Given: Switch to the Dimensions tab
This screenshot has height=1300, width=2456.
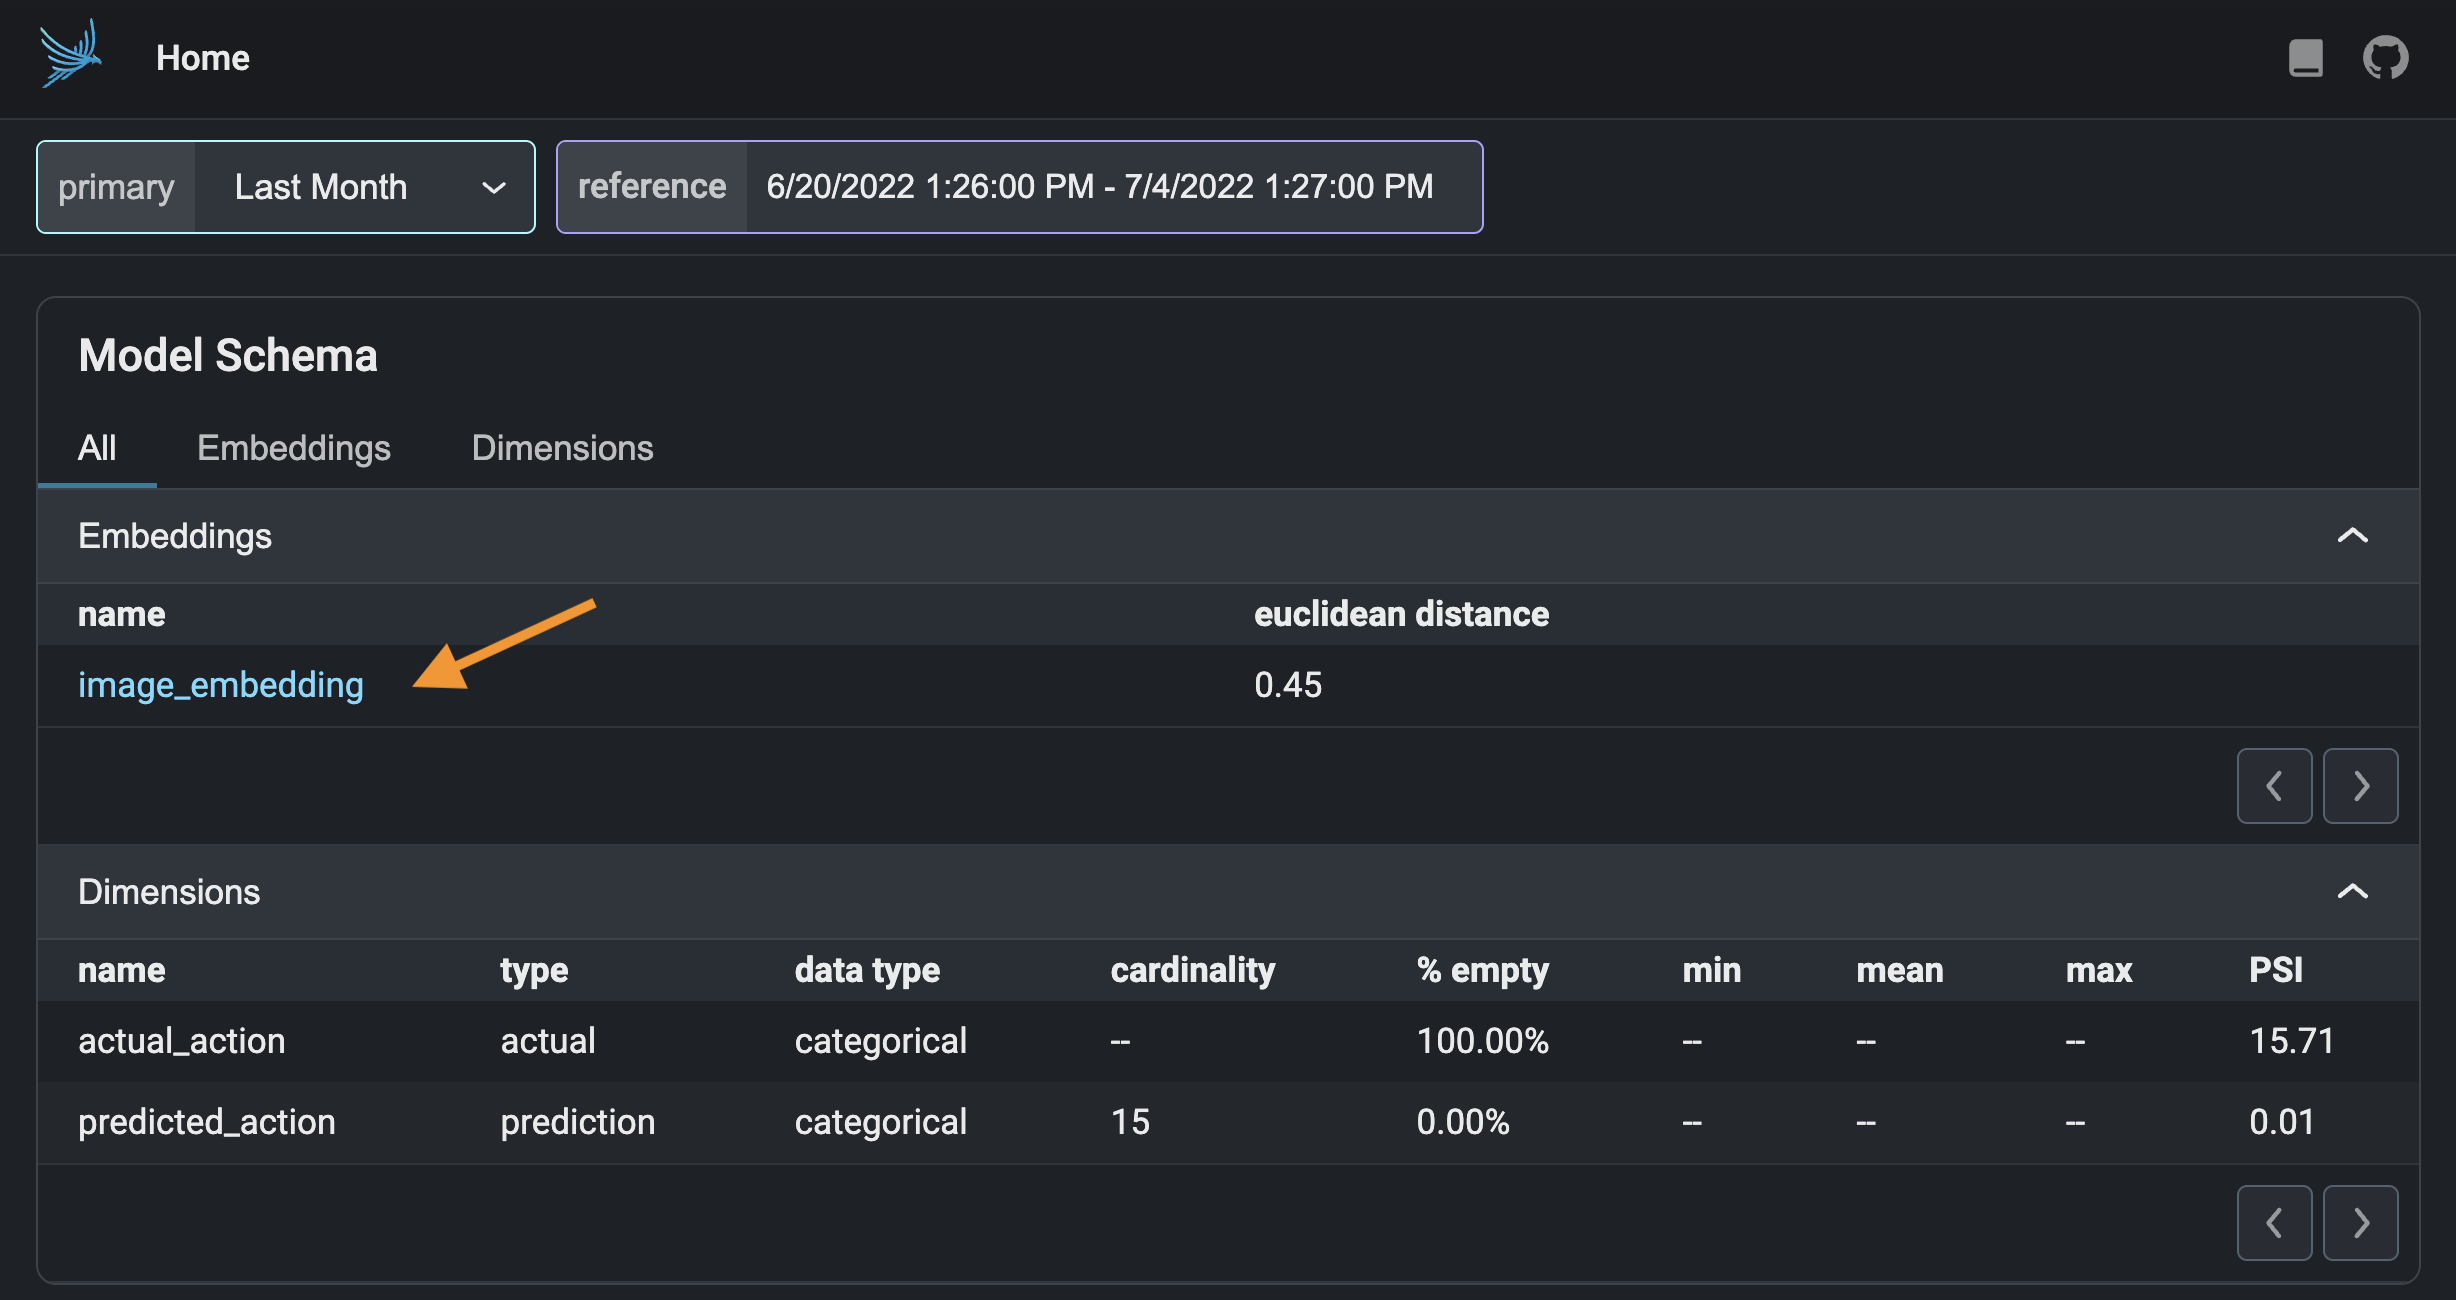Looking at the screenshot, I should [562, 448].
